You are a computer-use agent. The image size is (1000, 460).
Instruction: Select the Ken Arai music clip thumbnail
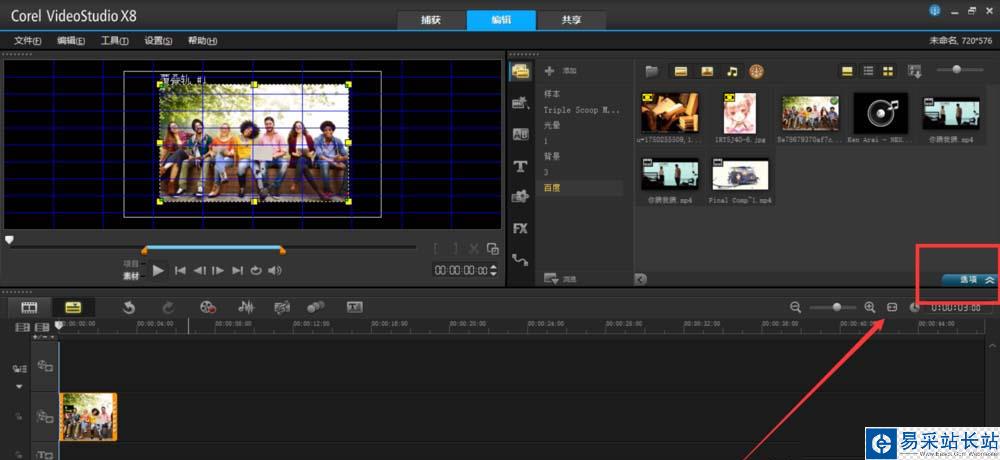pyautogui.click(x=880, y=112)
